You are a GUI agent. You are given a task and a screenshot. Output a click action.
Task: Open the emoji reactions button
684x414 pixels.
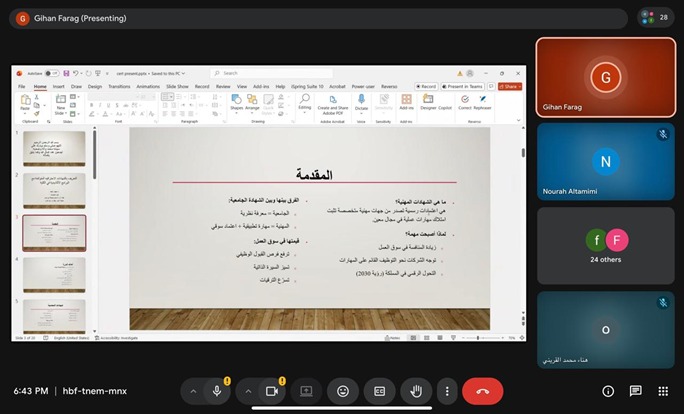(x=343, y=391)
